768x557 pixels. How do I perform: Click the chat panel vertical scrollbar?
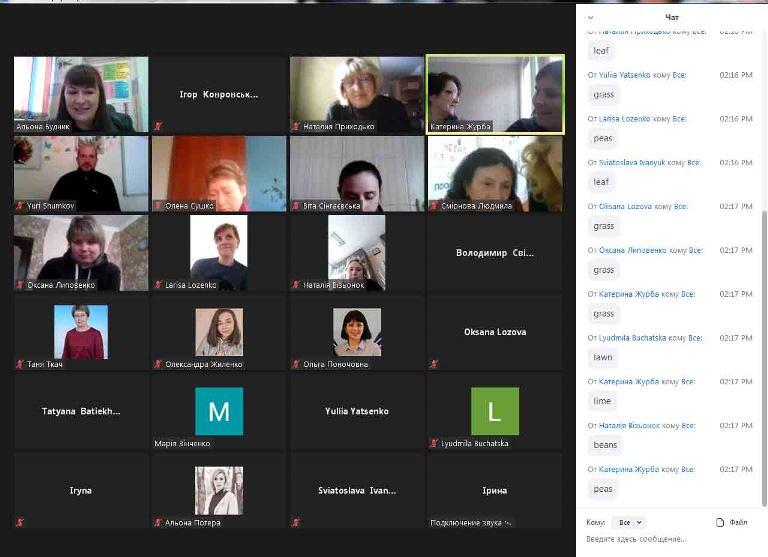[764, 358]
